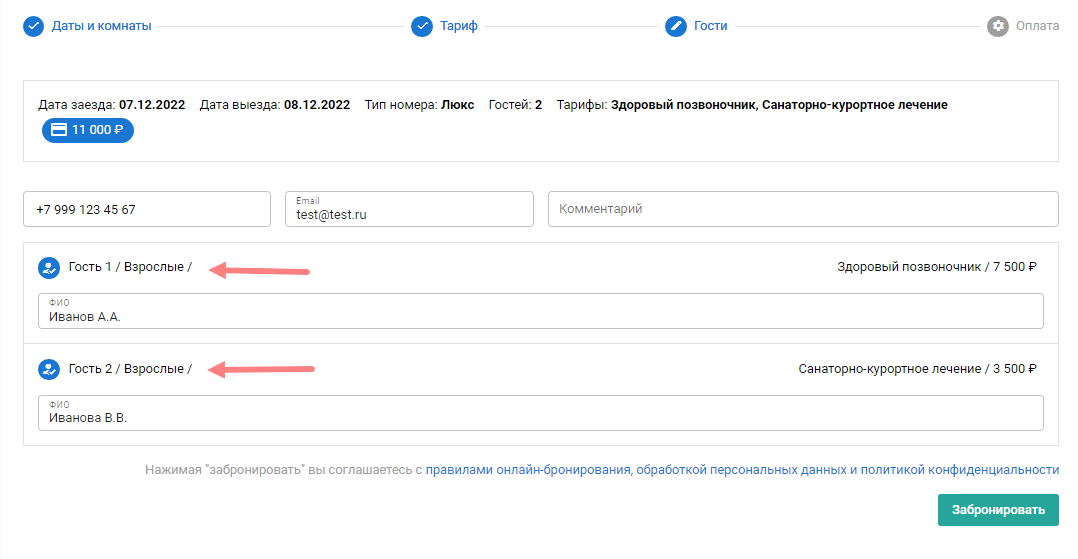Click the tariffs summary Здоровый позвоночник, Санаторно-курортное лечение

pos(779,105)
